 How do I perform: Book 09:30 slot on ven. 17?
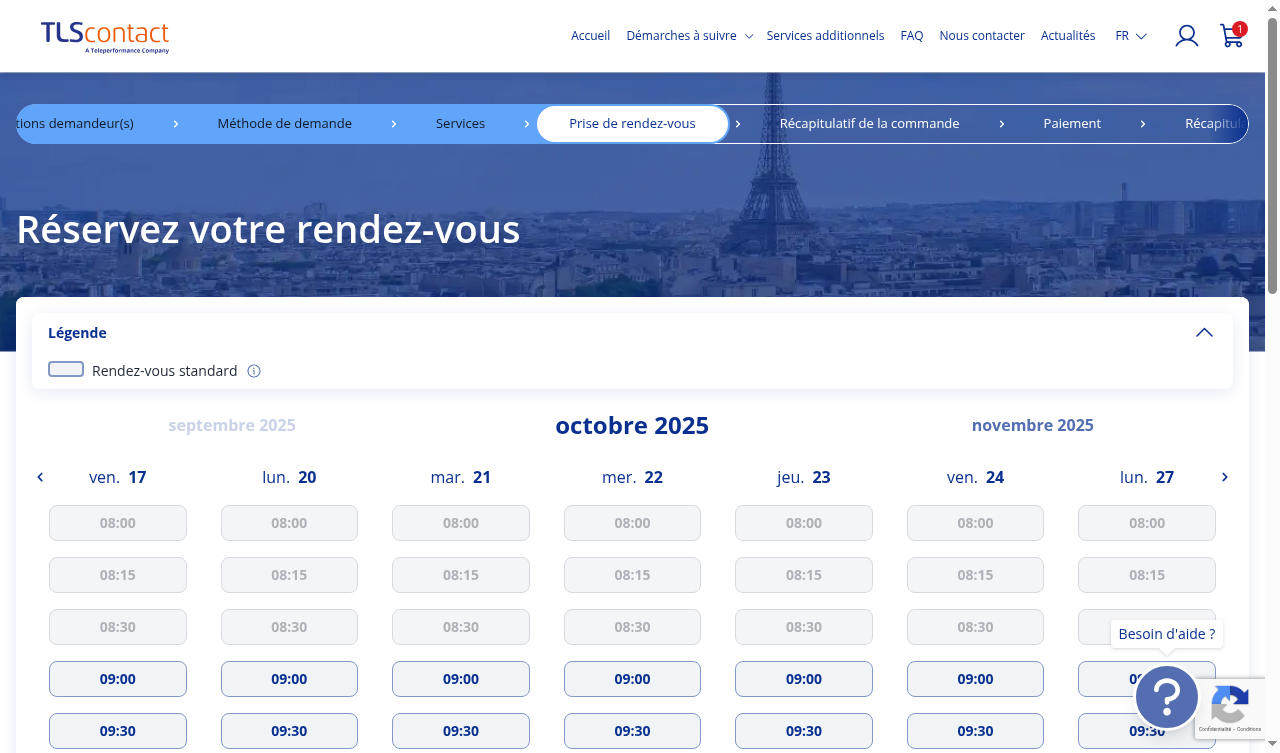tap(118, 731)
